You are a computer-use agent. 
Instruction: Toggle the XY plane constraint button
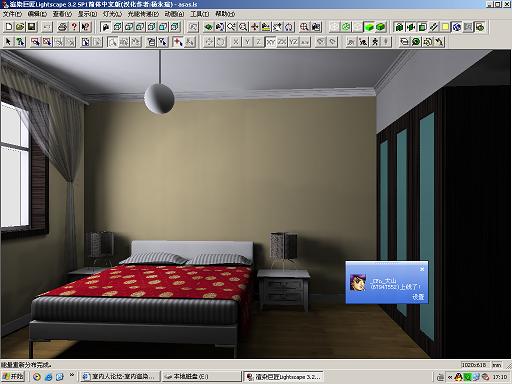pyautogui.click(x=270, y=42)
